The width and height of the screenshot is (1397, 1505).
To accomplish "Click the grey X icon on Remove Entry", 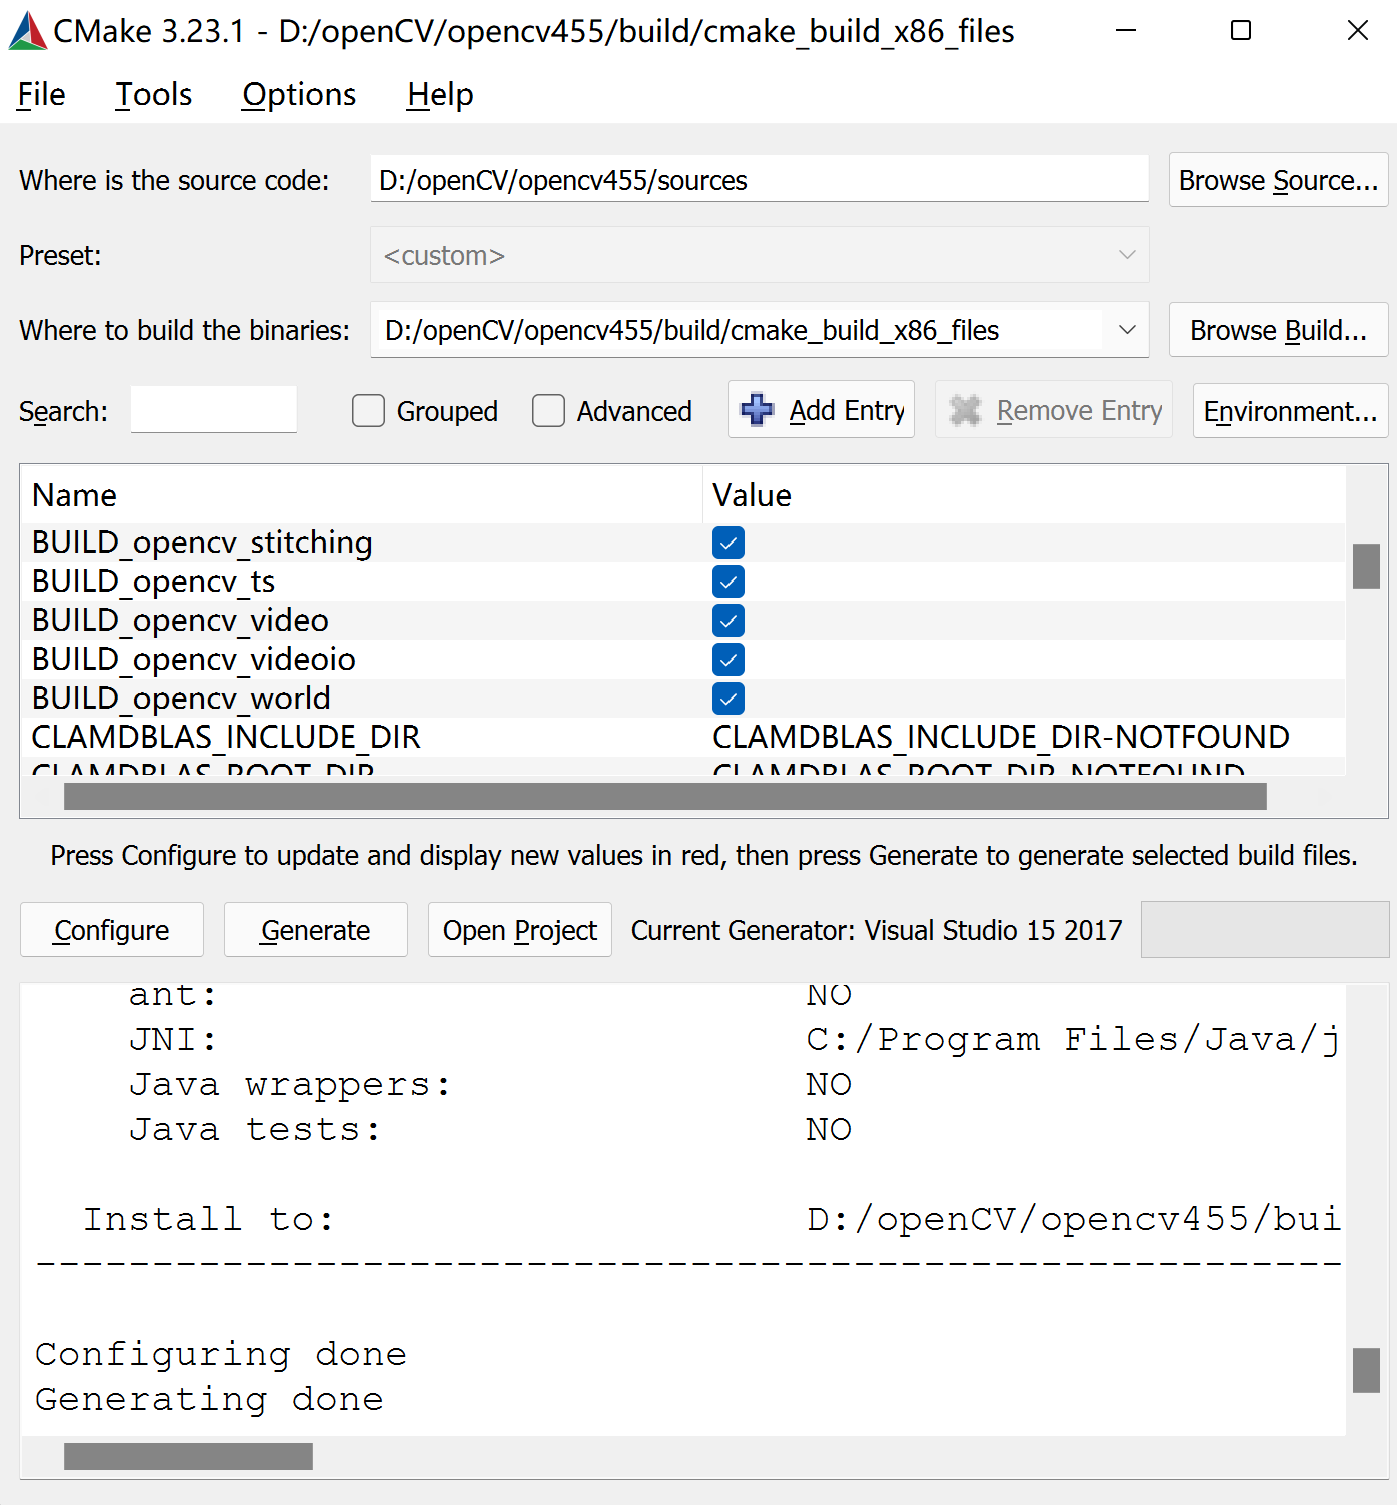I will [x=965, y=410].
